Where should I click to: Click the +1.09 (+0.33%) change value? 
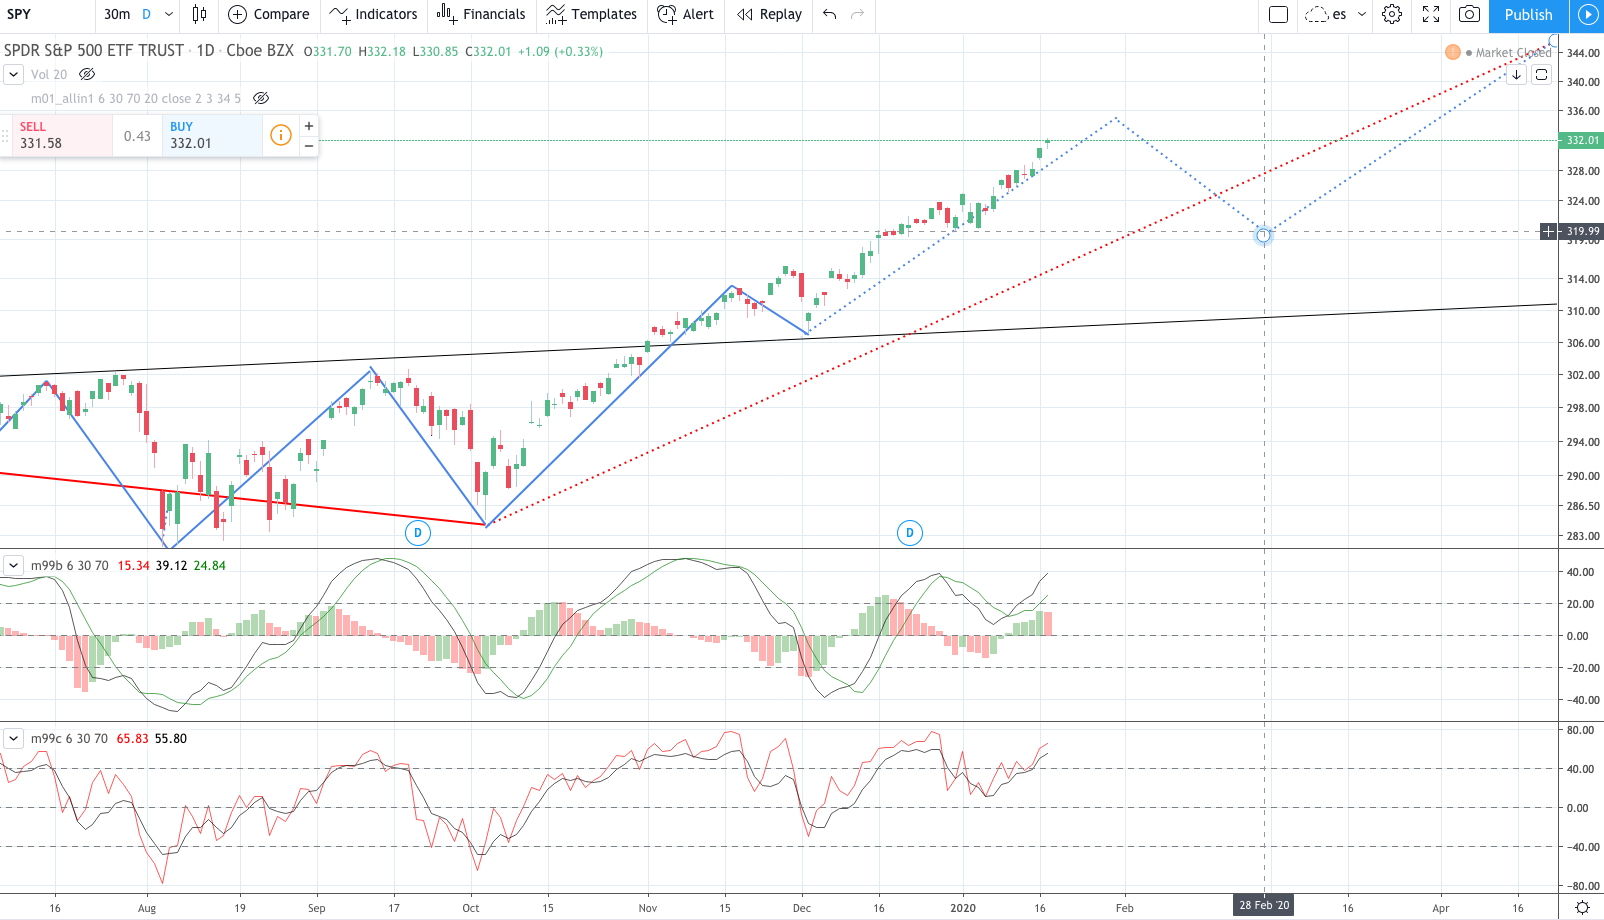(x=560, y=51)
